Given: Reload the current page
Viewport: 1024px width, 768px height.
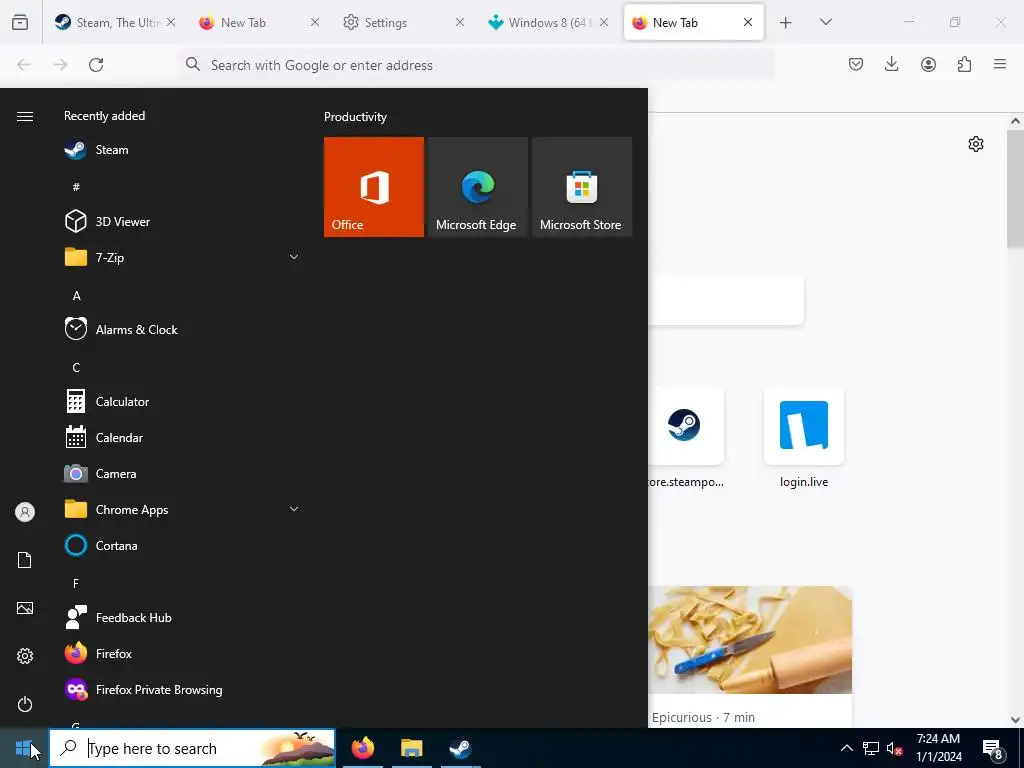Looking at the screenshot, I should [x=96, y=65].
